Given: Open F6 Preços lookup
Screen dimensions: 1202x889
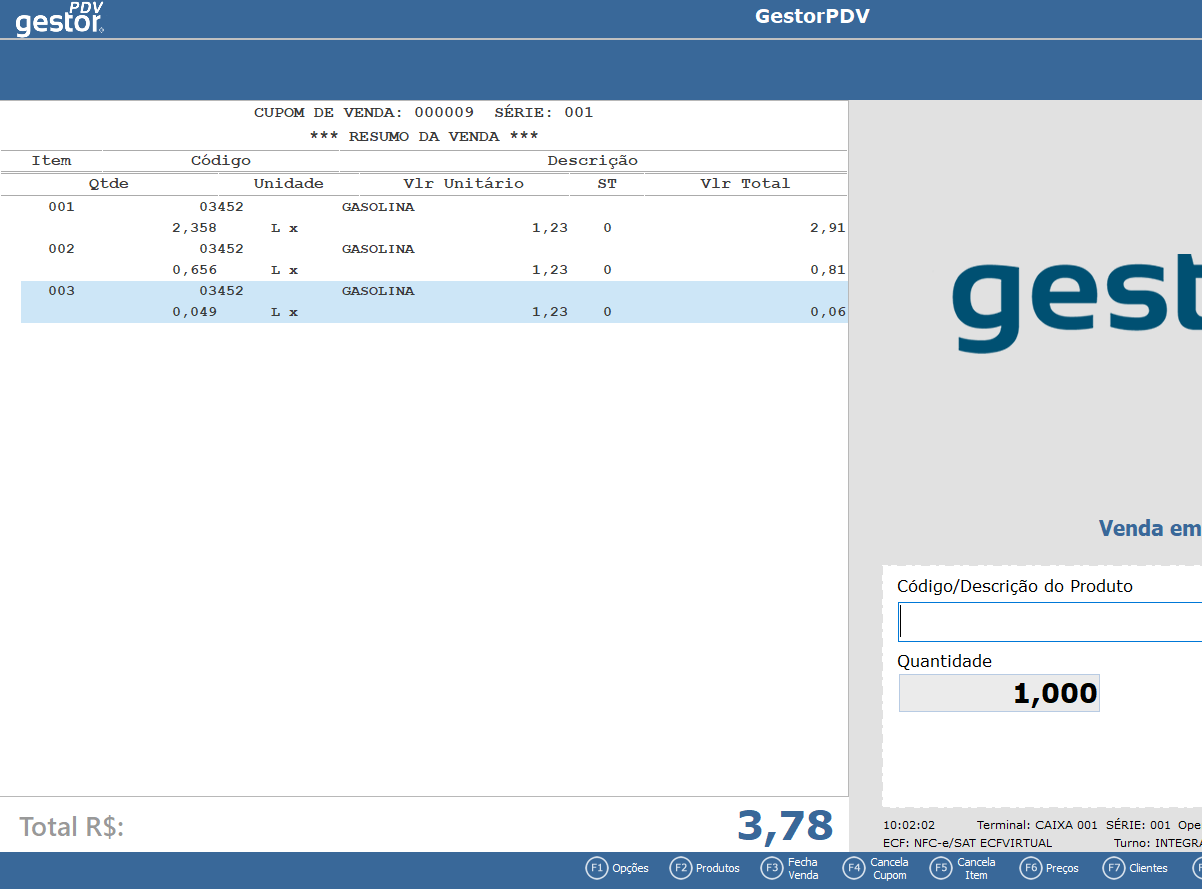Looking at the screenshot, I should point(1049,868).
